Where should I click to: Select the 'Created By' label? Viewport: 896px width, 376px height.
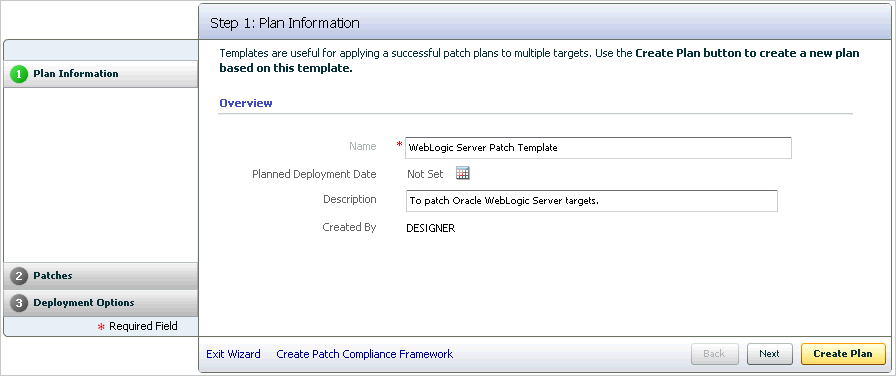click(349, 227)
